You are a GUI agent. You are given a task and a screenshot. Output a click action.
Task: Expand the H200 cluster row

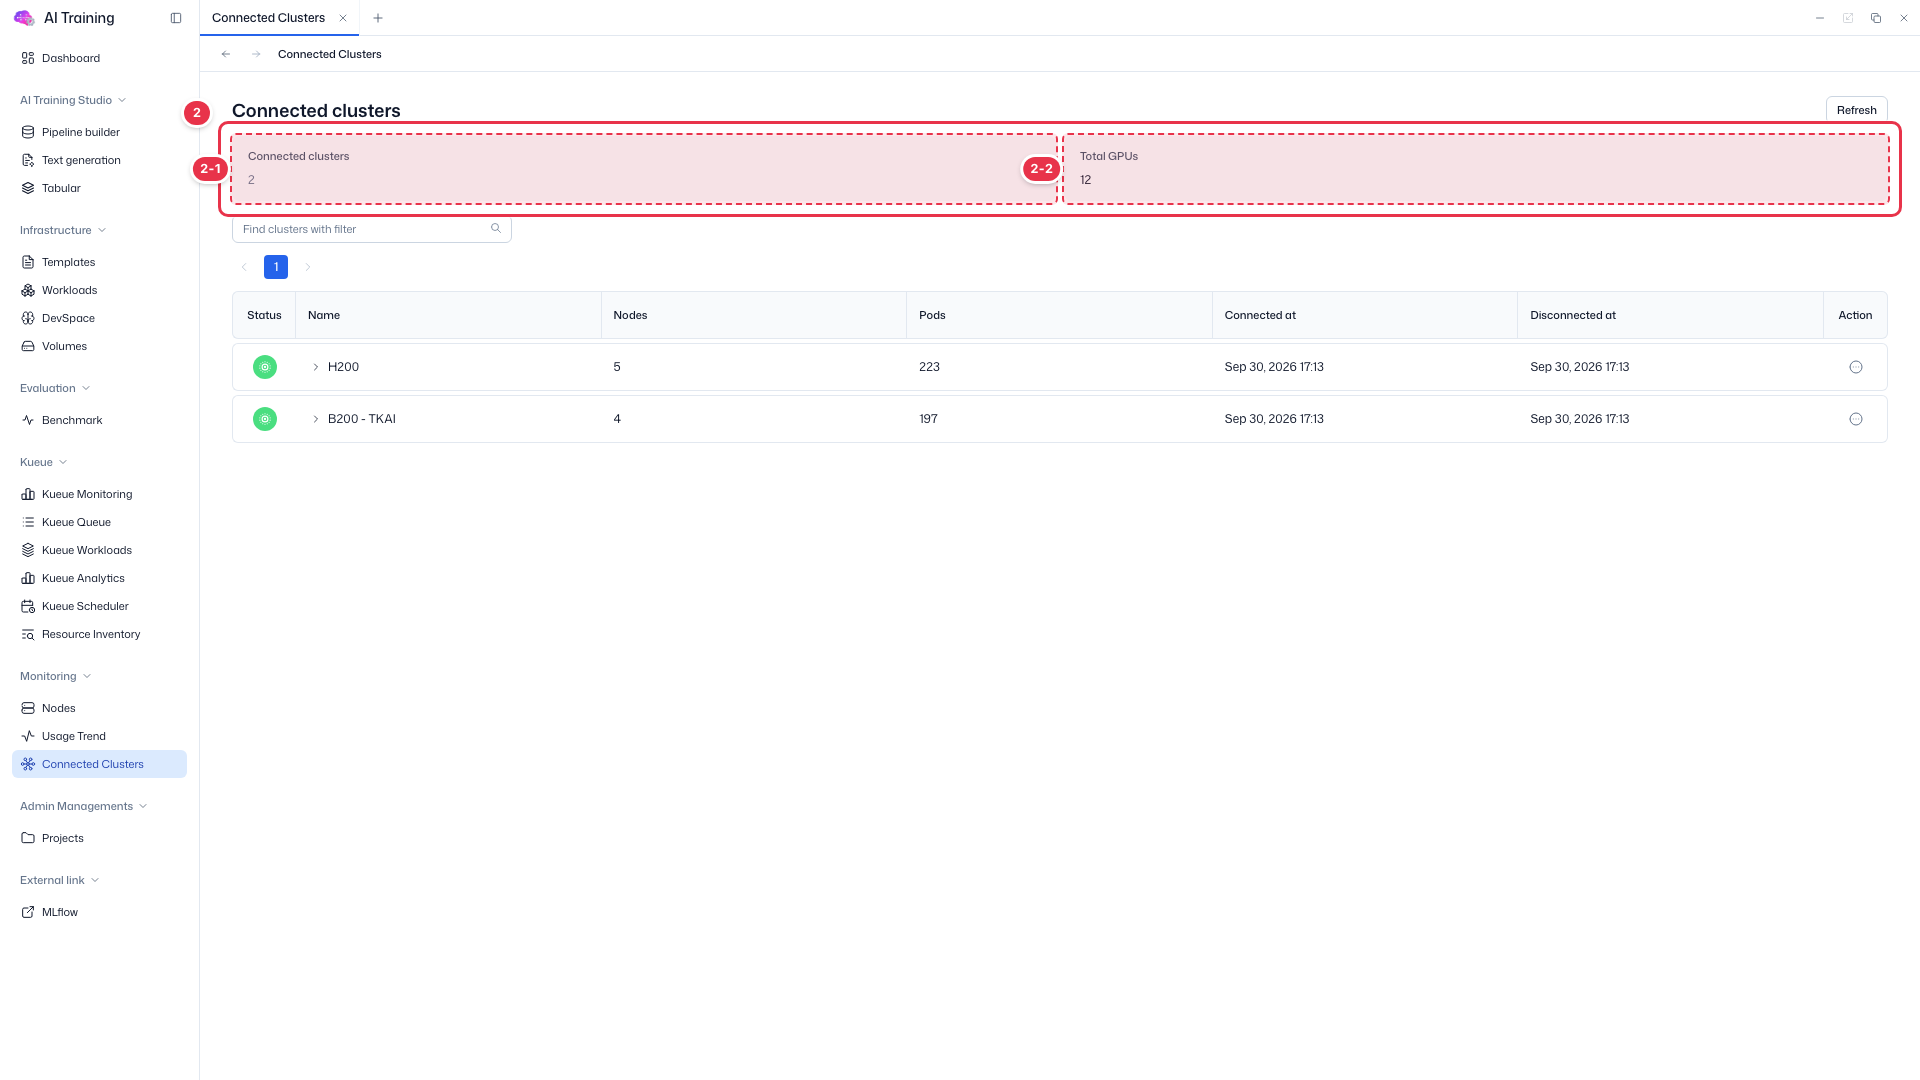pyautogui.click(x=316, y=367)
